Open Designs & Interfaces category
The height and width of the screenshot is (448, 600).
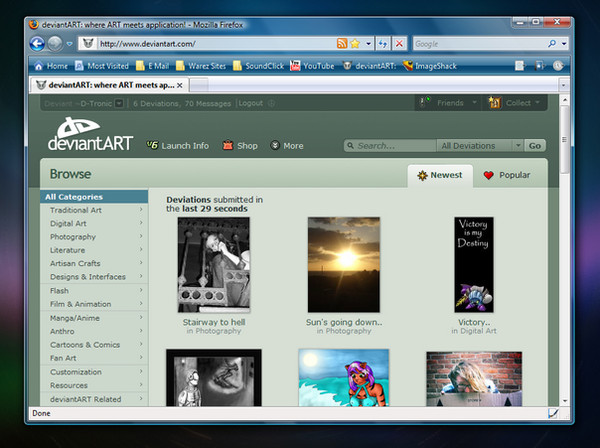click(88, 277)
